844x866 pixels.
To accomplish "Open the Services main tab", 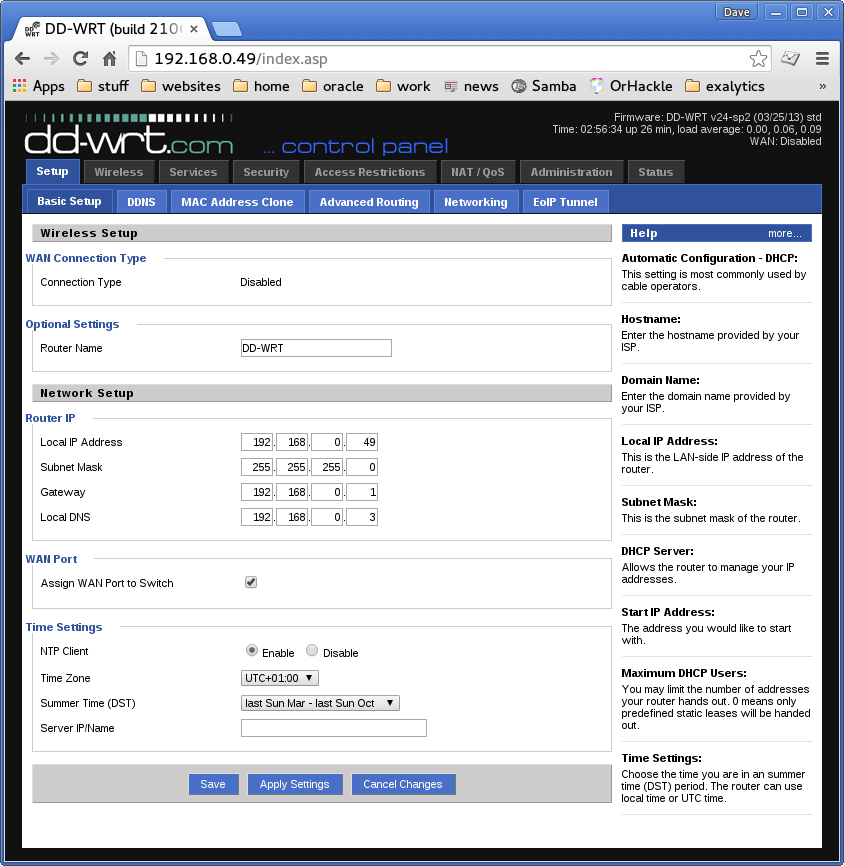I will [x=193, y=172].
